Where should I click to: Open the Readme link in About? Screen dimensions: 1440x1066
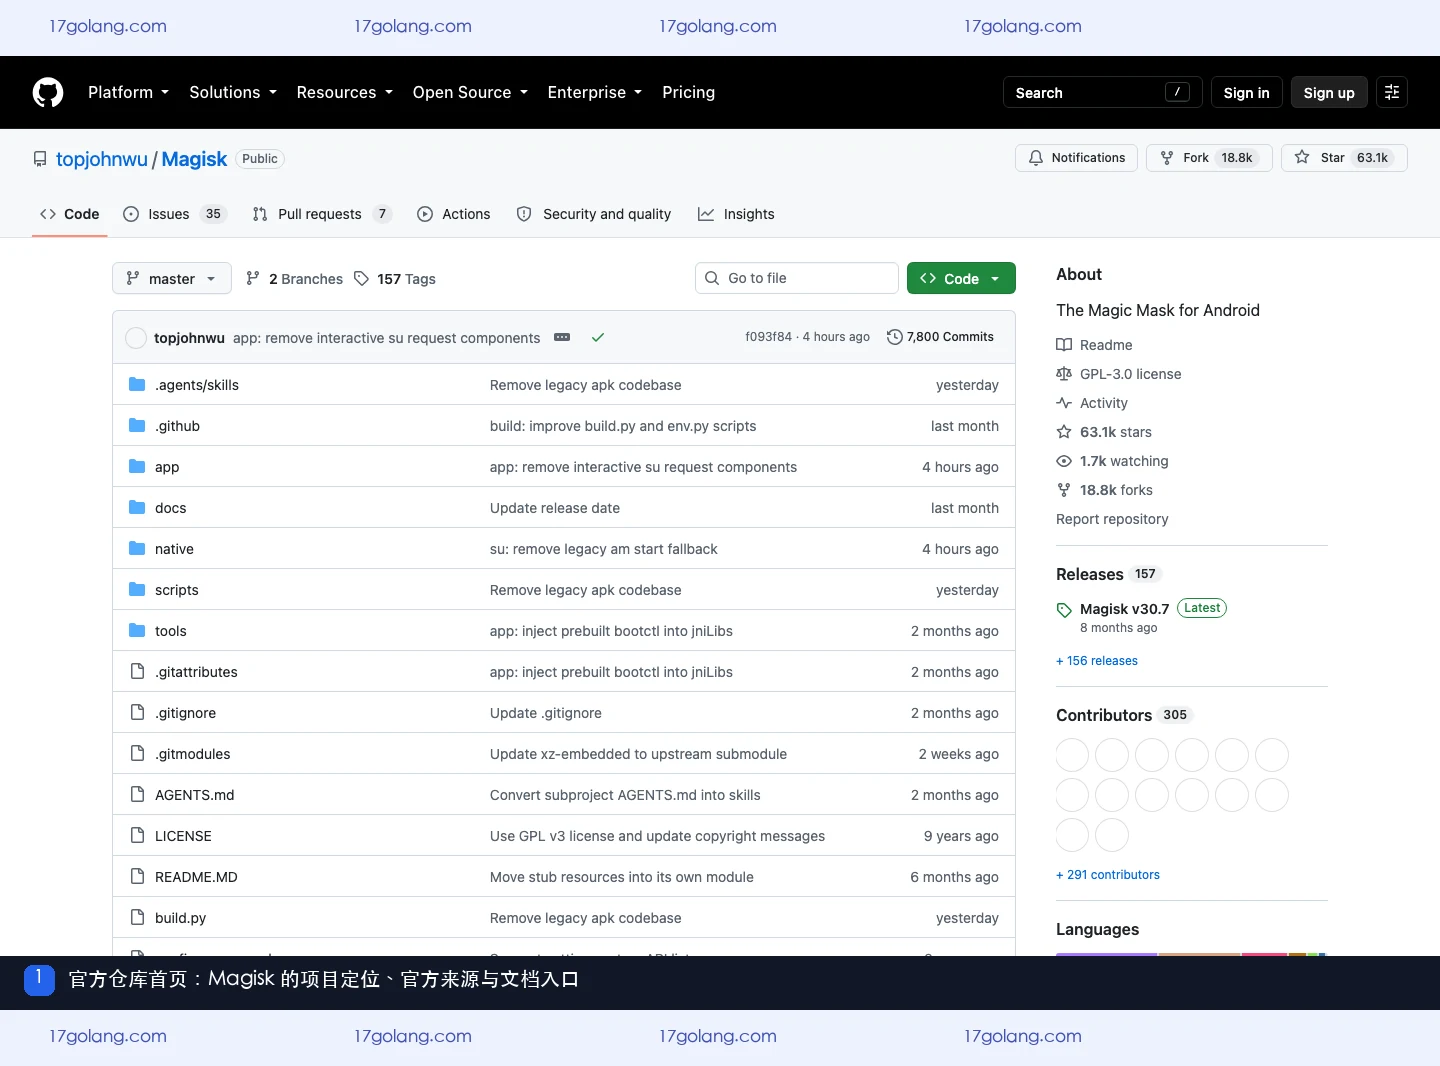point(1094,345)
